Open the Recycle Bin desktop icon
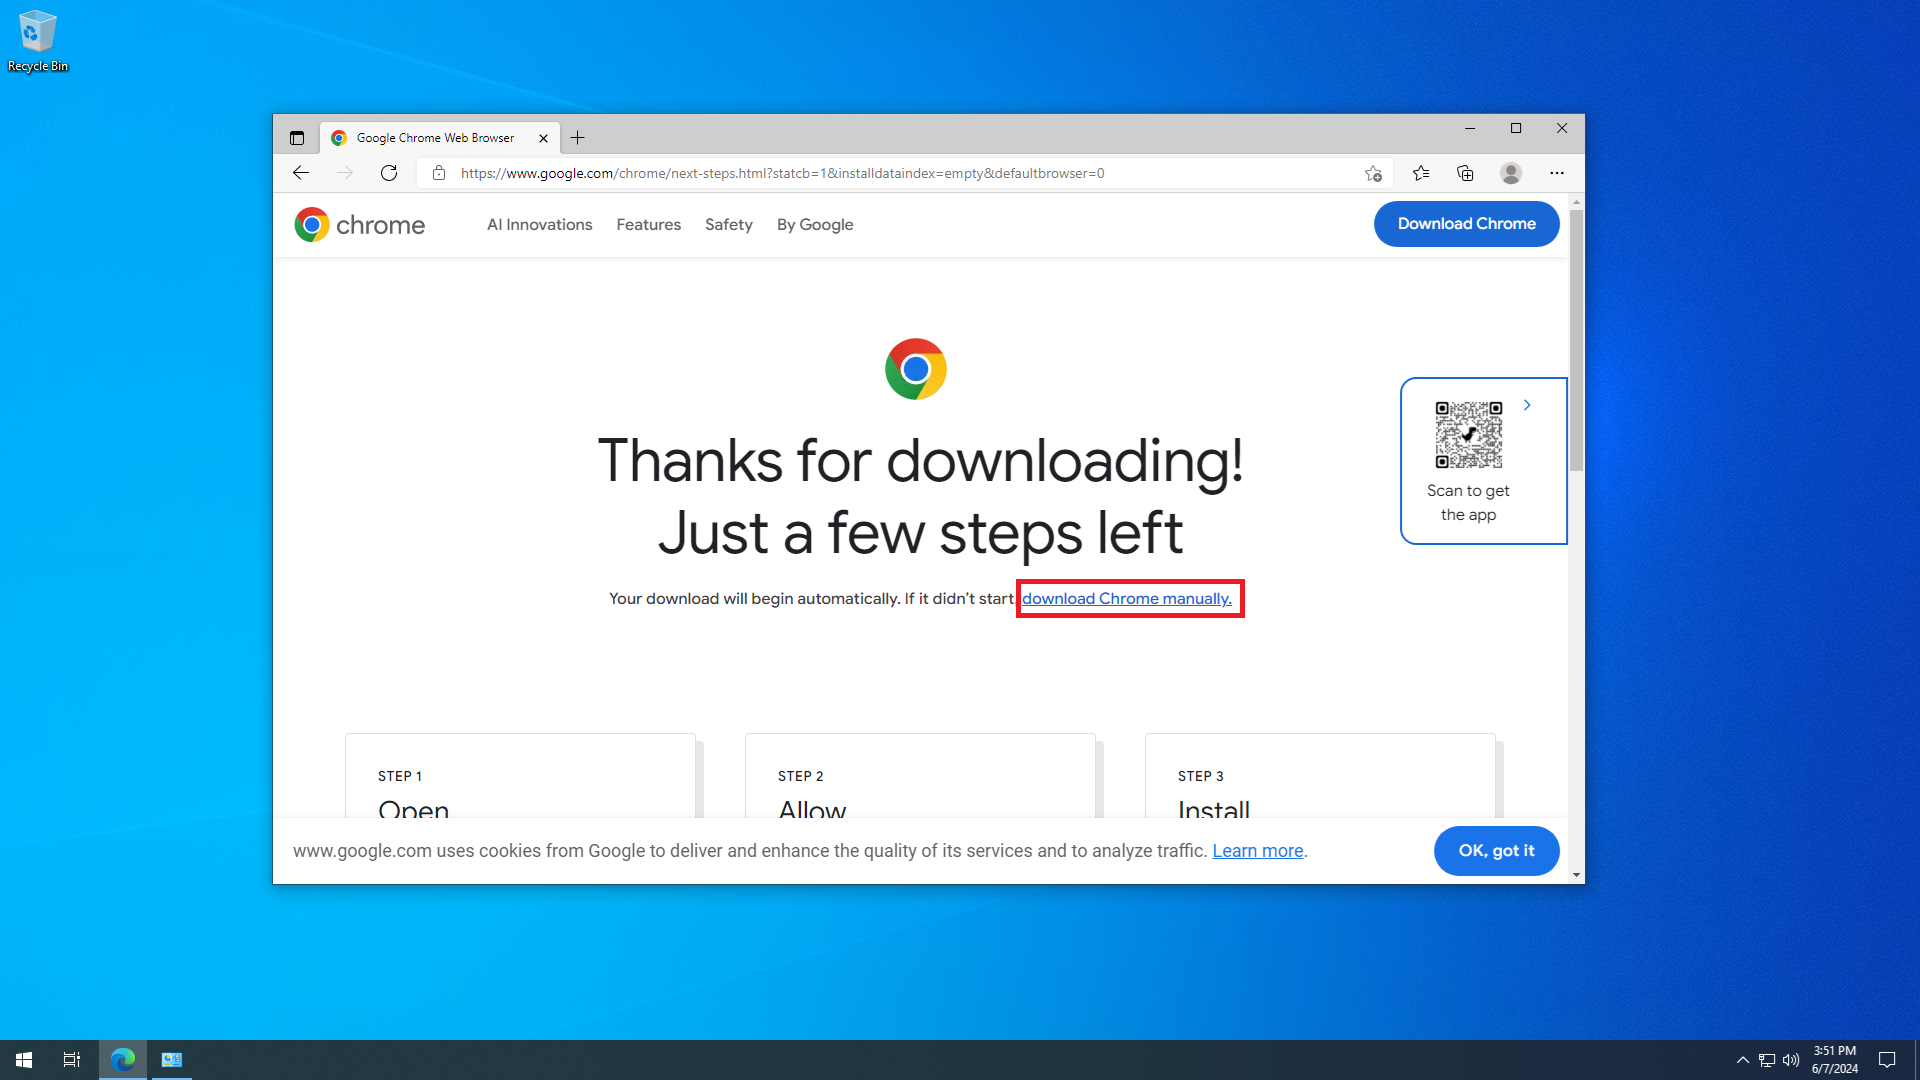The image size is (1920, 1080). click(38, 41)
